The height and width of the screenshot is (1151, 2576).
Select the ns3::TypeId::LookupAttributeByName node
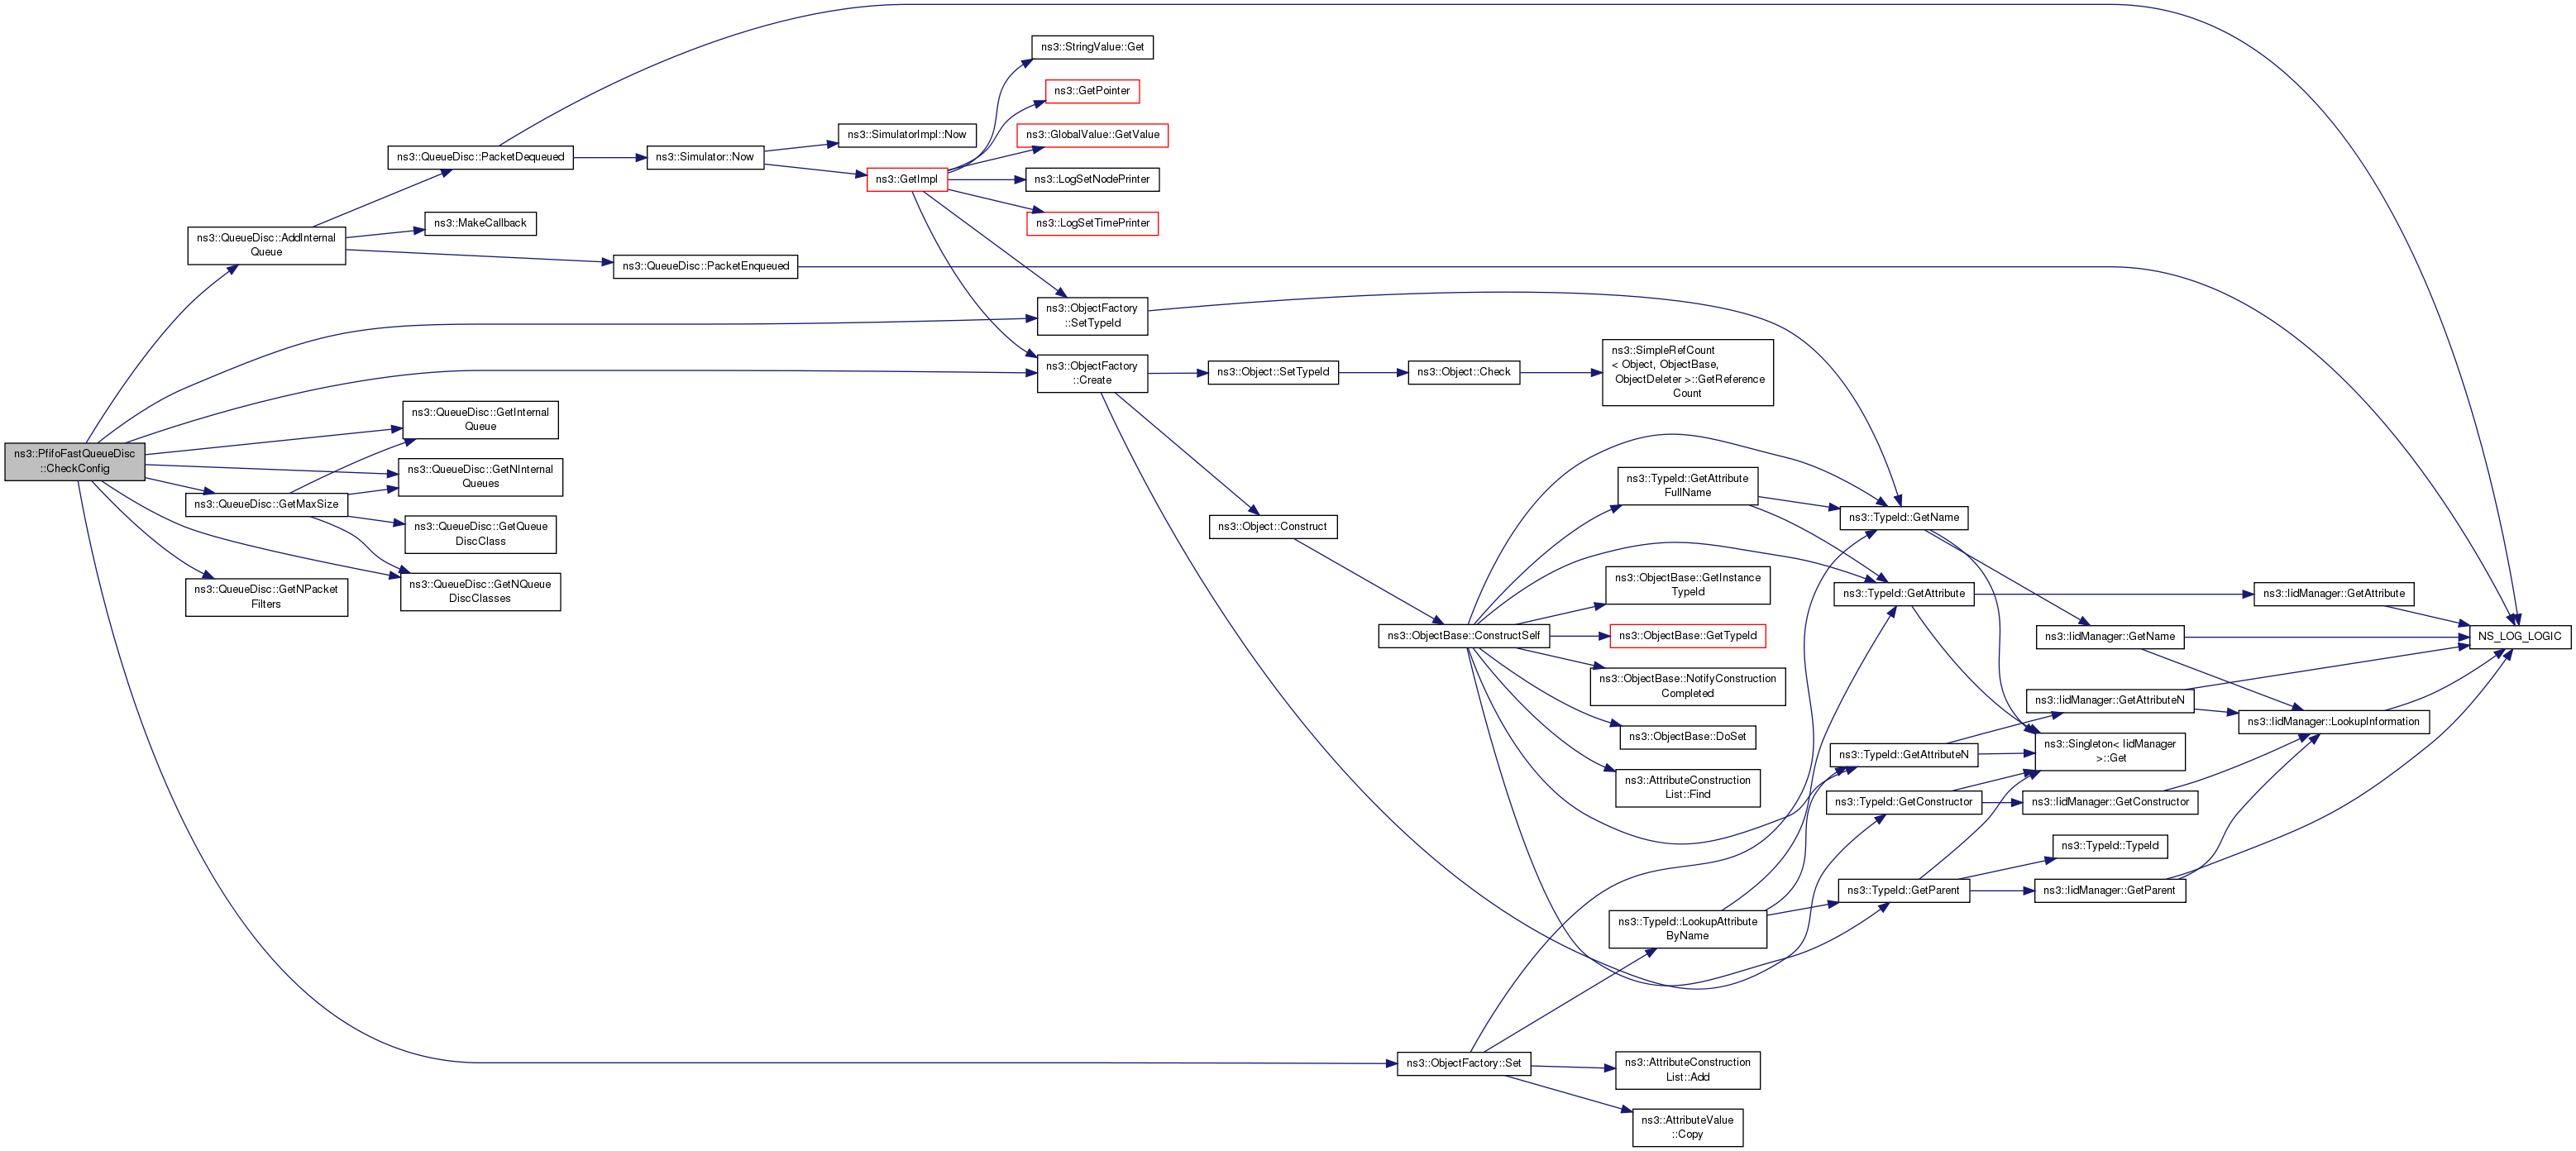(x=1687, y=929)
